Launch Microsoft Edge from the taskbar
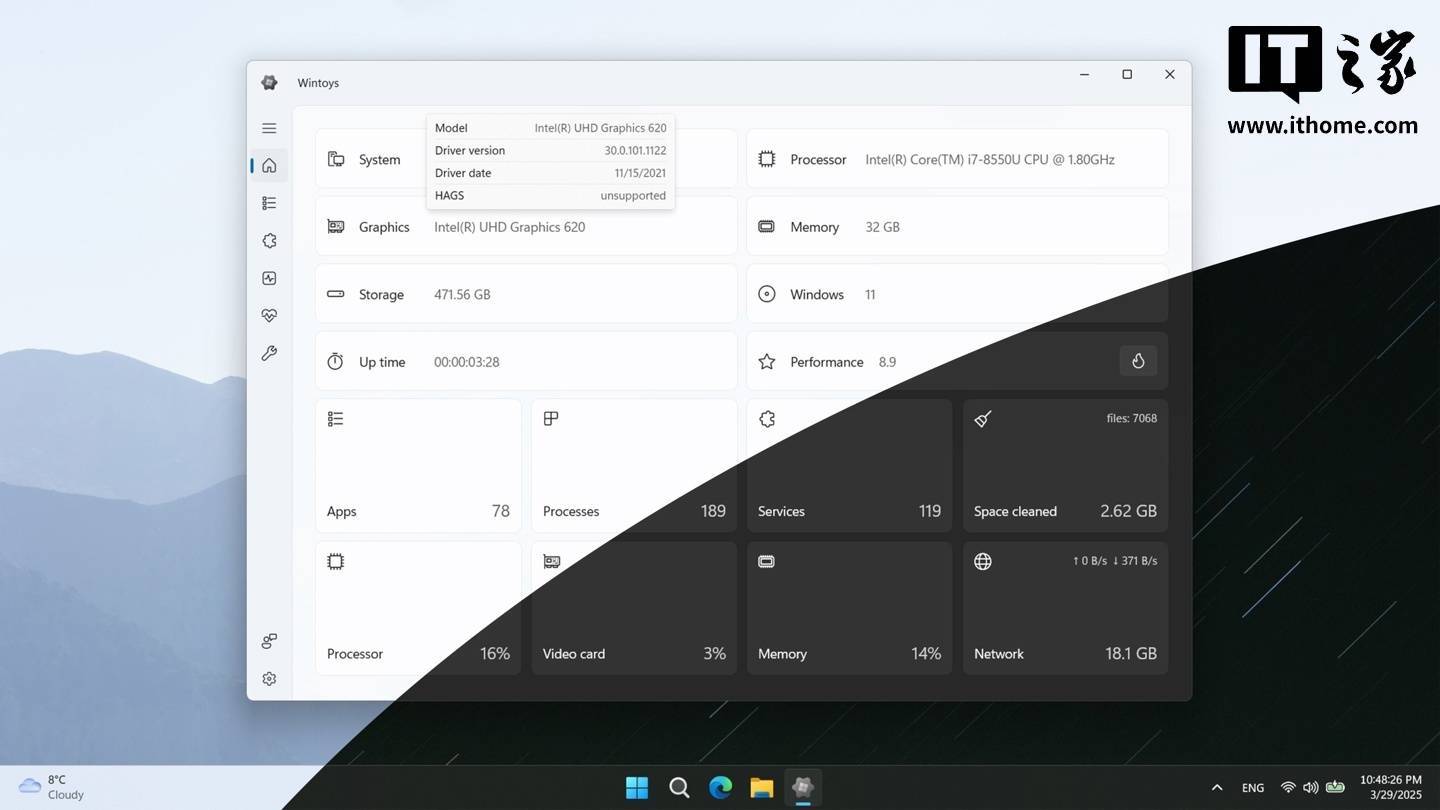This screenshot has height=810, width=1440. [x=720, y=788]
